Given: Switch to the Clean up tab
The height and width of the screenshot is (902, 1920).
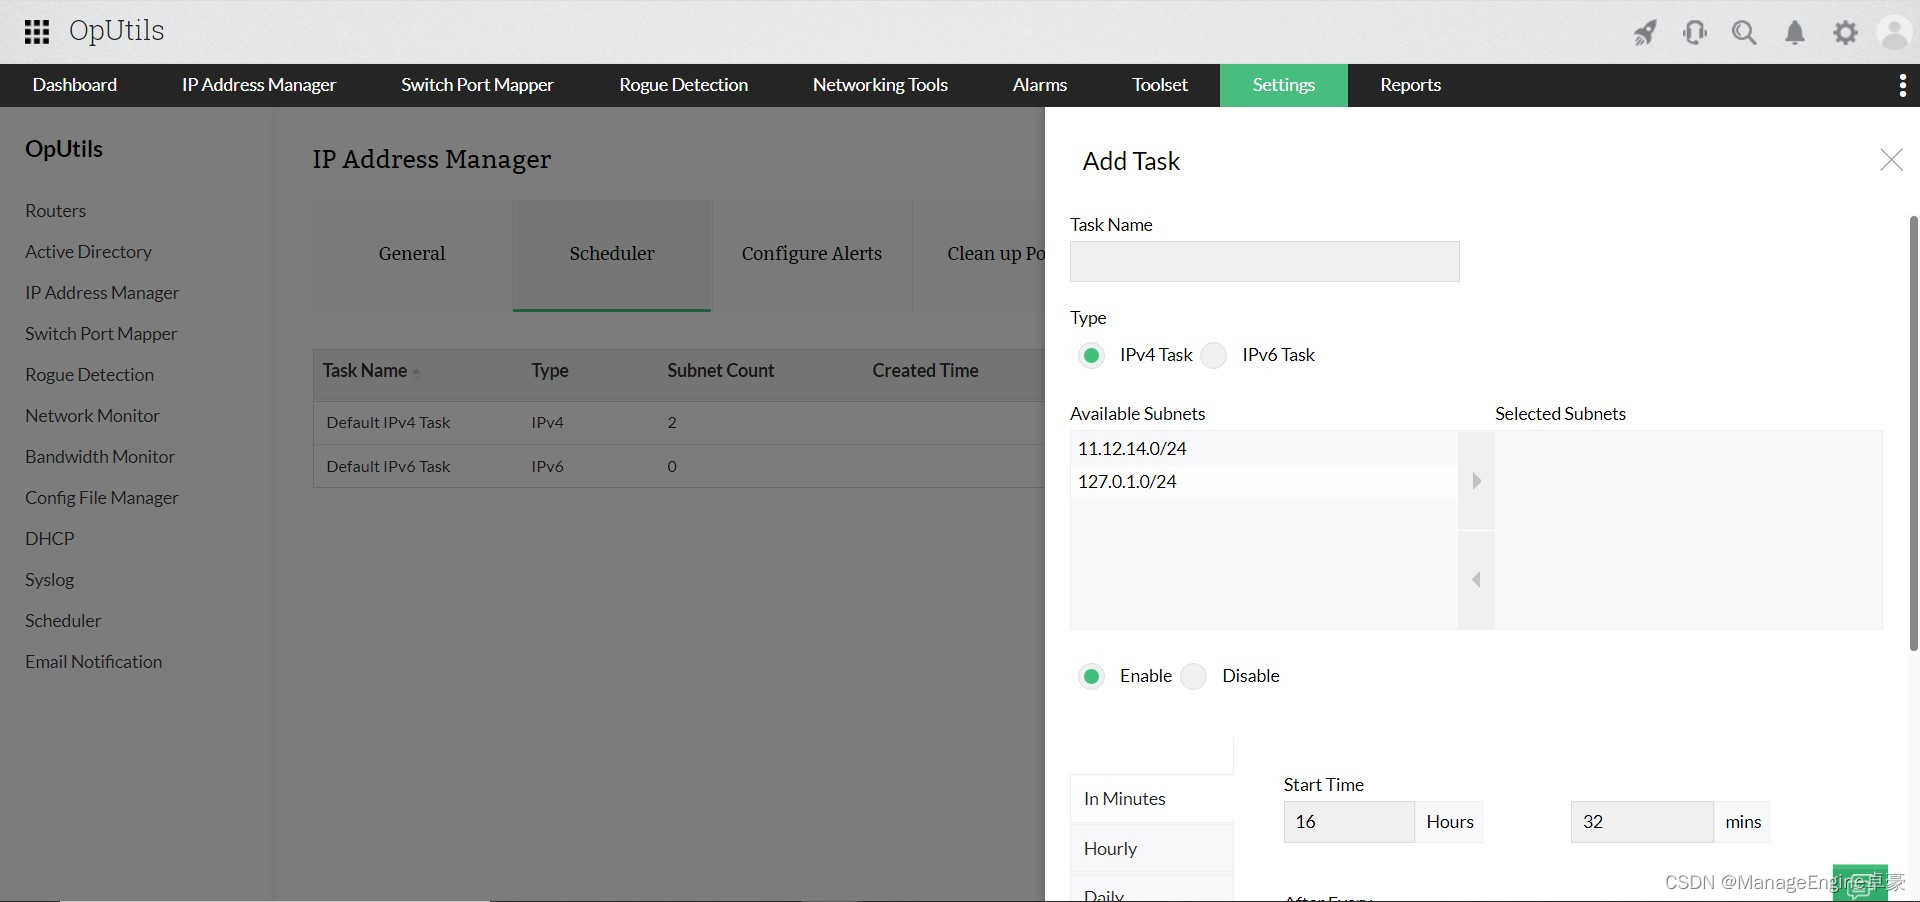Looking at the screenshot, I should click(x=980, y=254).
